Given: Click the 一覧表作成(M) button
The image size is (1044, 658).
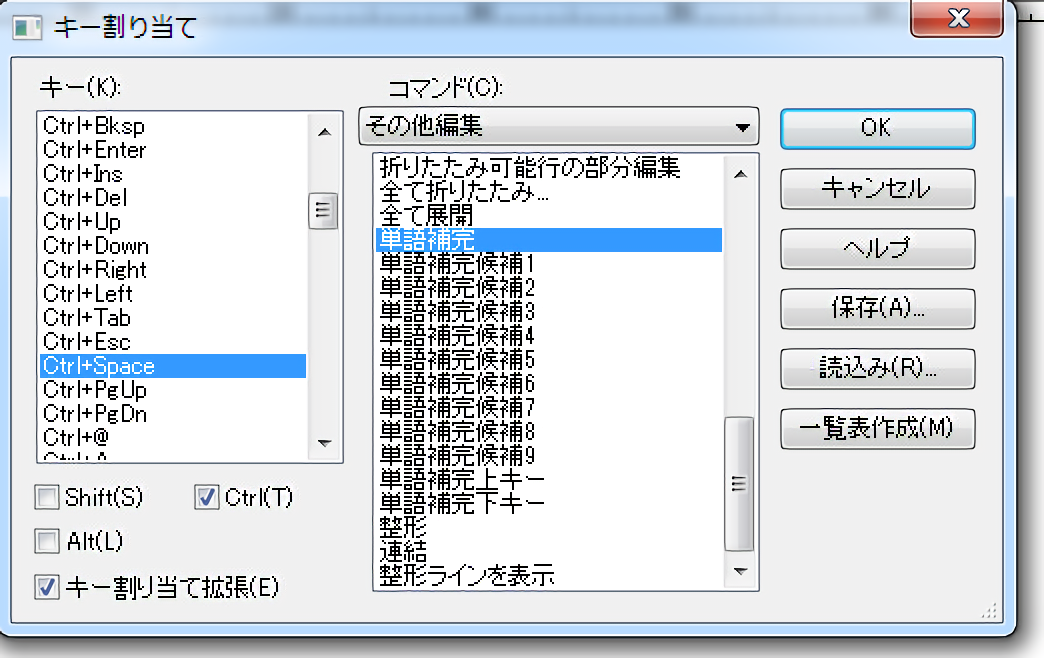Looking at the screenshot, I should pyautogui.click(x=876, y=428).
